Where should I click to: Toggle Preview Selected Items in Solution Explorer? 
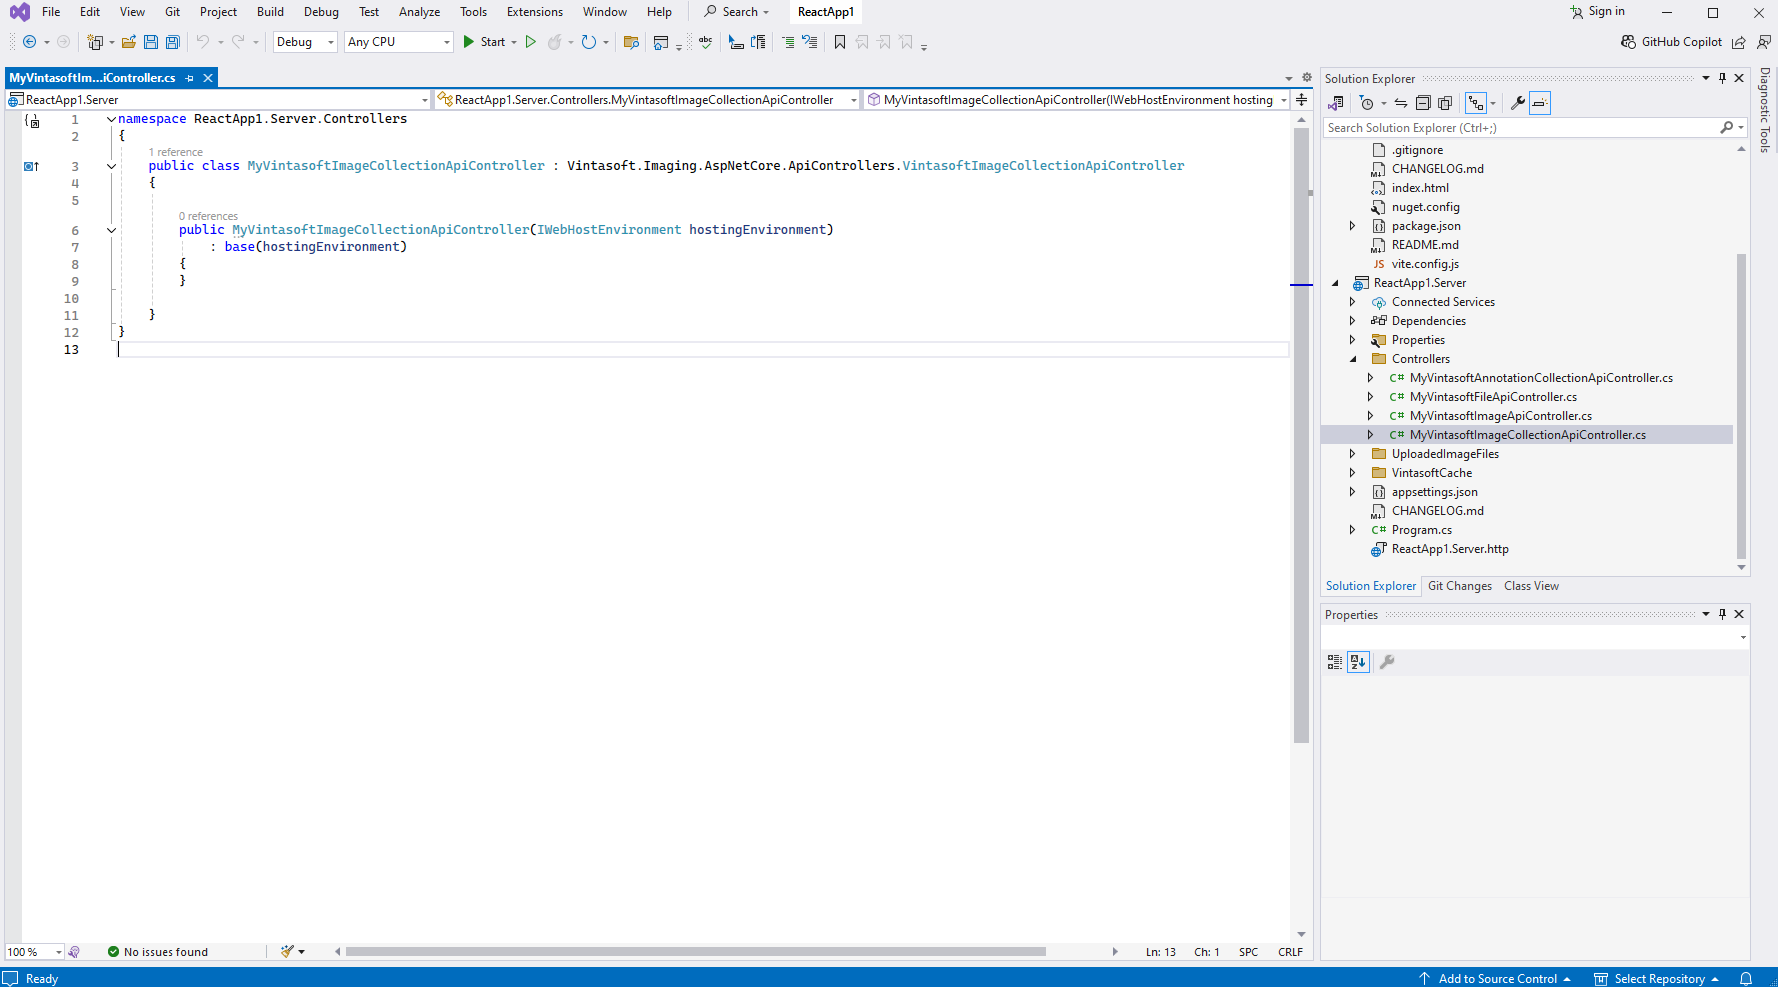1540,103
